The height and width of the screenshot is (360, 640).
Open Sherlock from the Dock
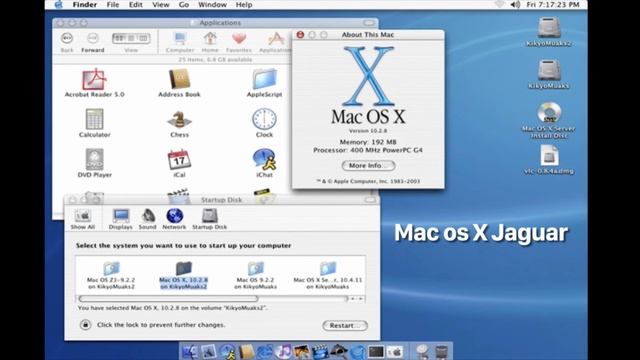[339, 351]
